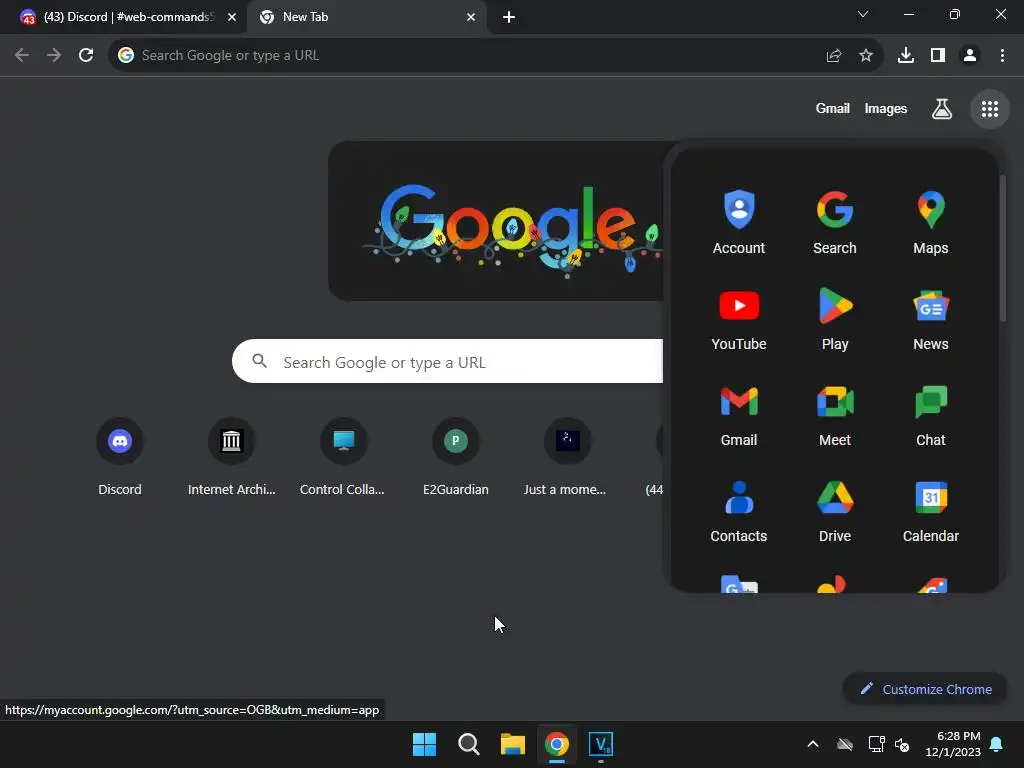This screenshot has height=768, width=1024.
Task: Open Contacts from the apps grid
Action: pyautogui.click(x=739, y=510)
